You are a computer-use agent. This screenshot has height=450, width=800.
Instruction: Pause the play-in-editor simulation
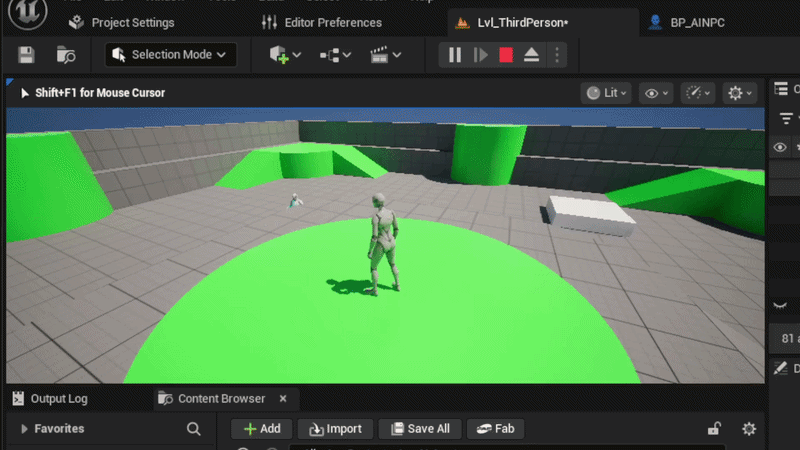tap(455, 55)
